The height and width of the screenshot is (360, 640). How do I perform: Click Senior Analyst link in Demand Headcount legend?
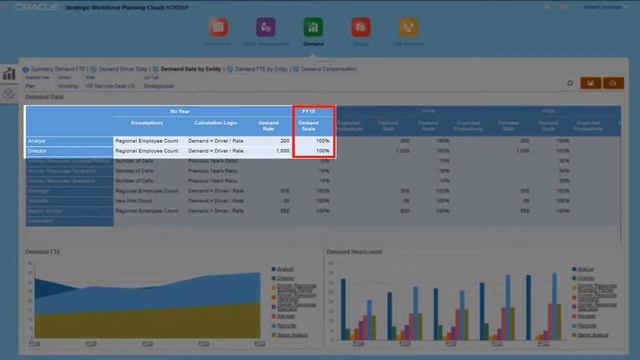point(593,335)
